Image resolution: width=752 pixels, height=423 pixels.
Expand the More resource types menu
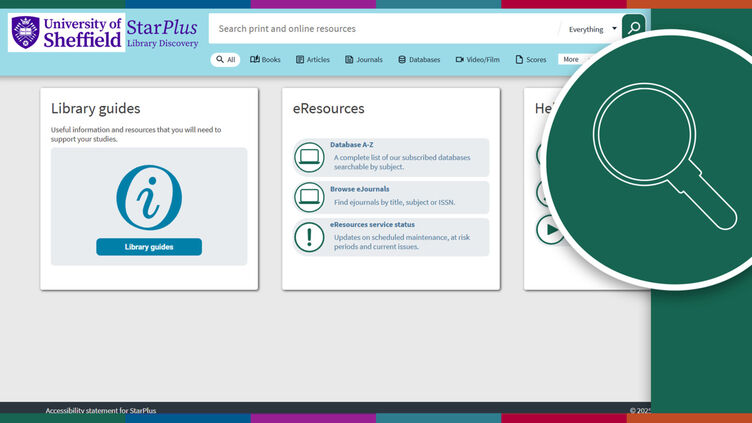(x=571, y=60)
